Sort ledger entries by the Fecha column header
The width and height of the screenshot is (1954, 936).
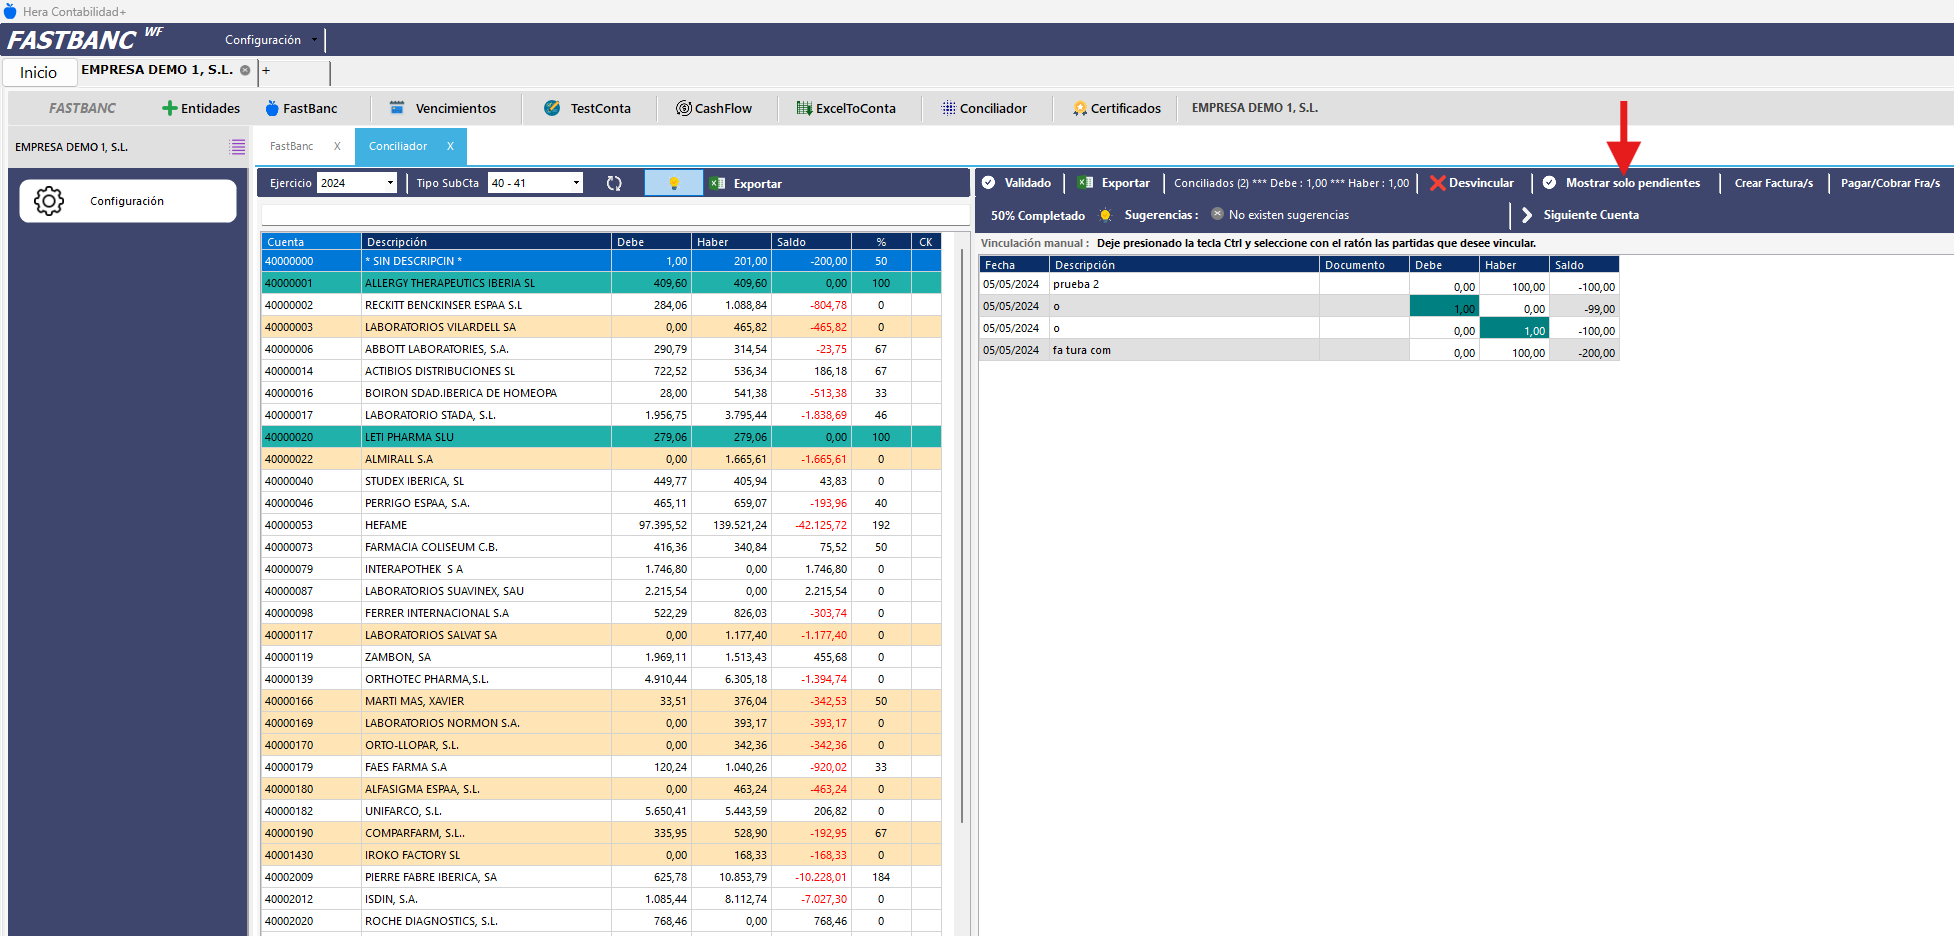pyautogui.click(x=1014, y=265)
